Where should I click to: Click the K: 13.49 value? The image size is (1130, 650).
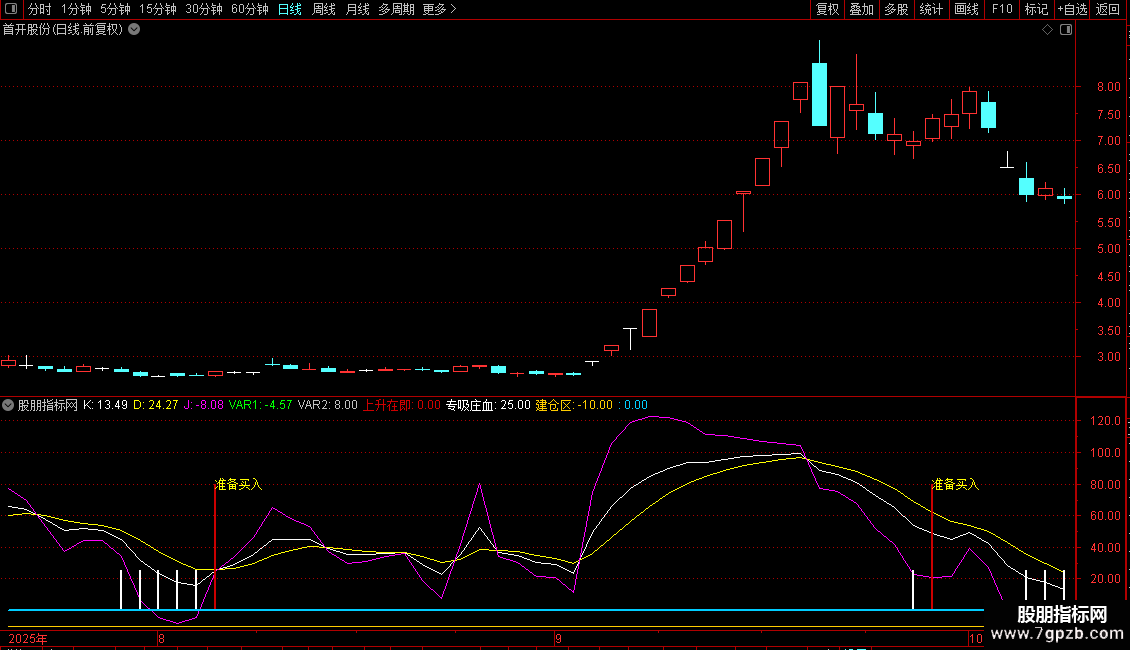(x=105, y=405)
